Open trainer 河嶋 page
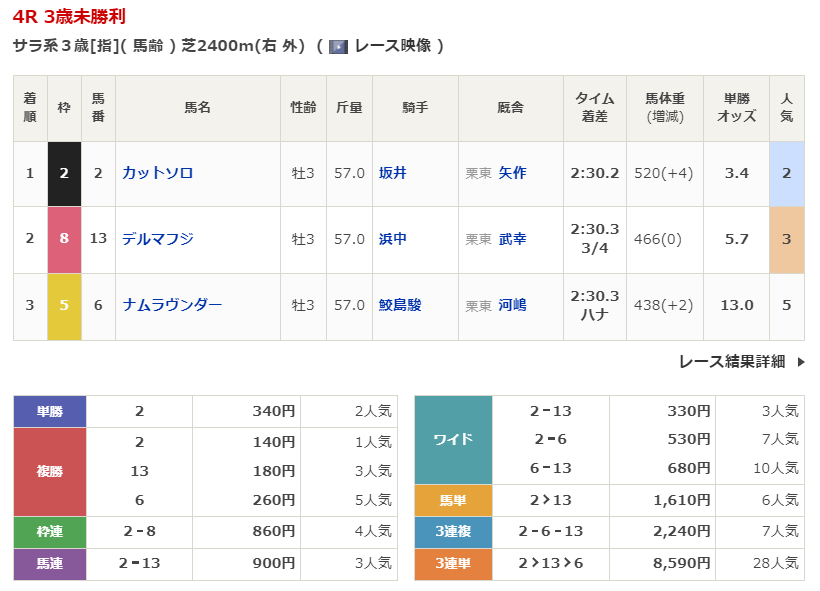This screenshot has height=591, width=820. [x=512, y=305]
